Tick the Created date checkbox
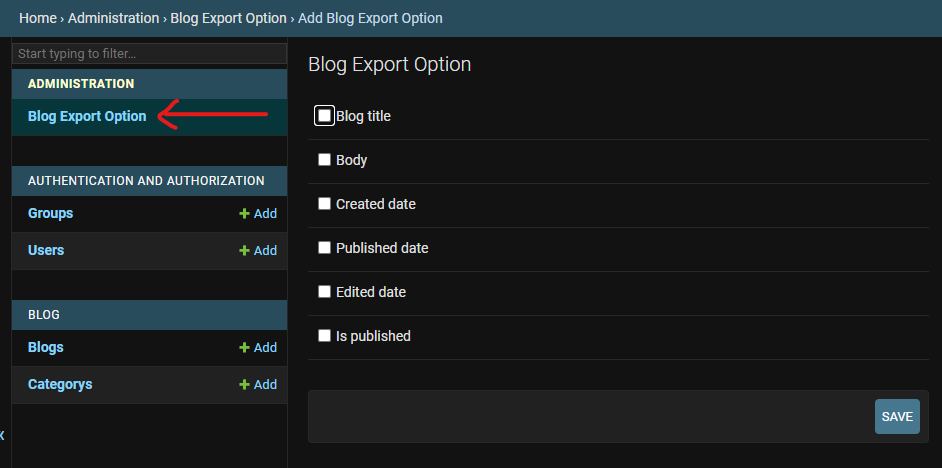The width and height of the screenshot is (942, 468). (x=324, y=204)
